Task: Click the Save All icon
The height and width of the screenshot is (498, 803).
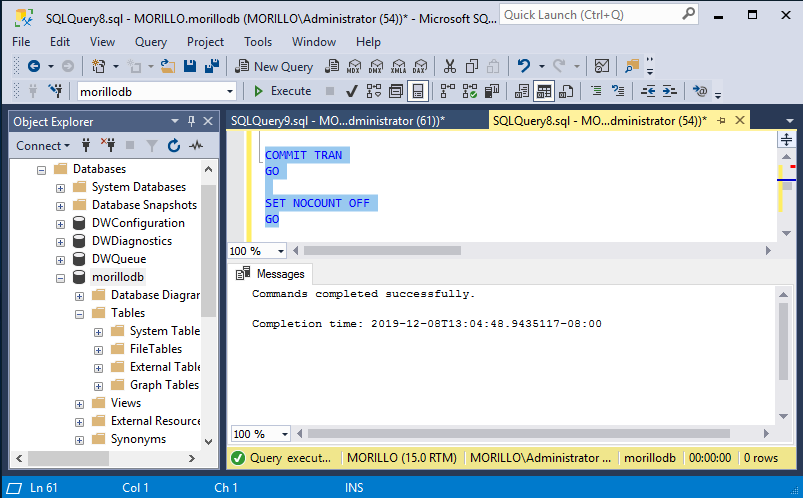Action: 212,66
